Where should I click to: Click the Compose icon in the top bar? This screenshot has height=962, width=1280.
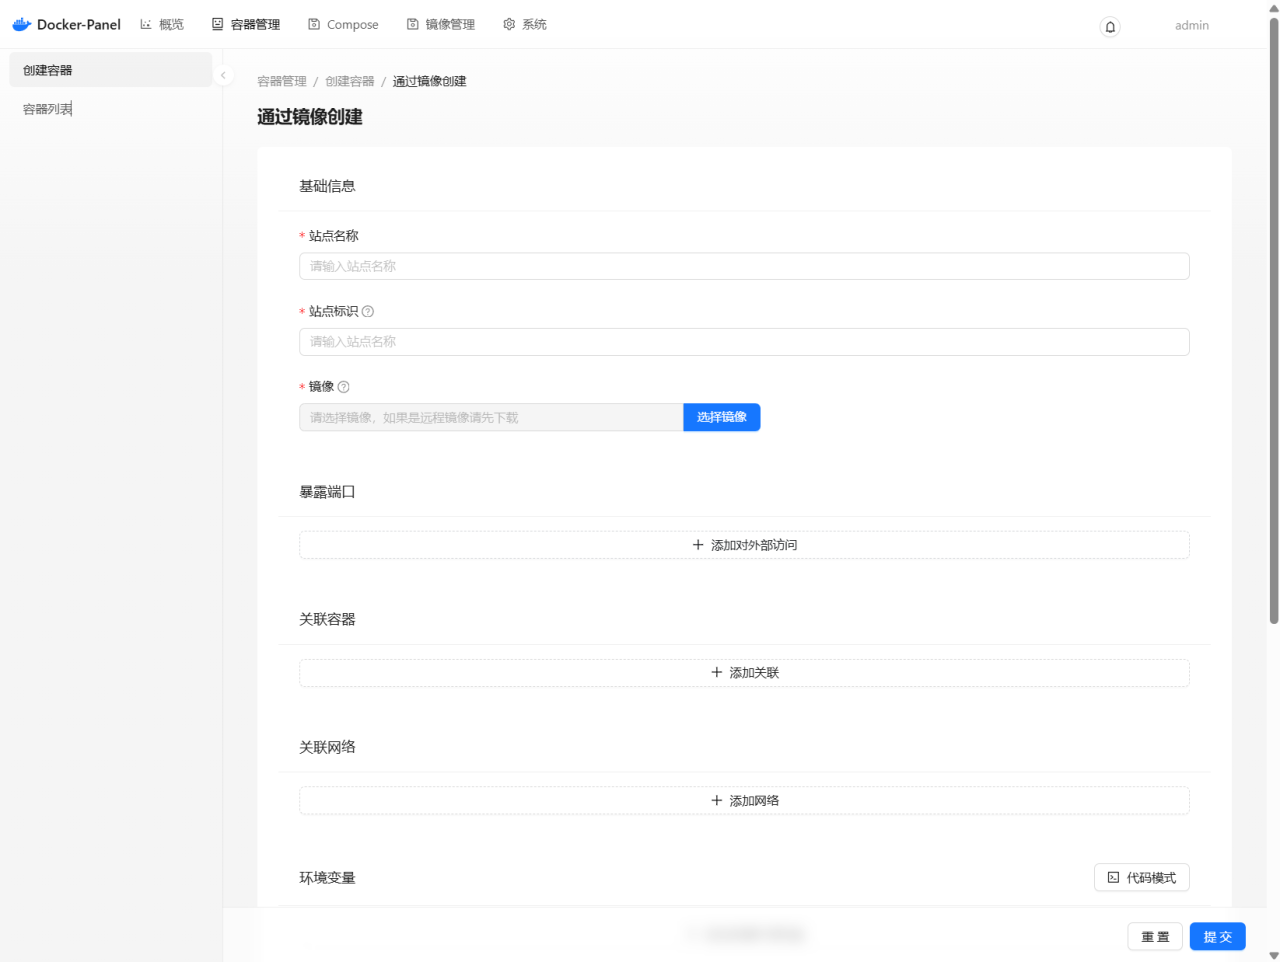(313, 23)
